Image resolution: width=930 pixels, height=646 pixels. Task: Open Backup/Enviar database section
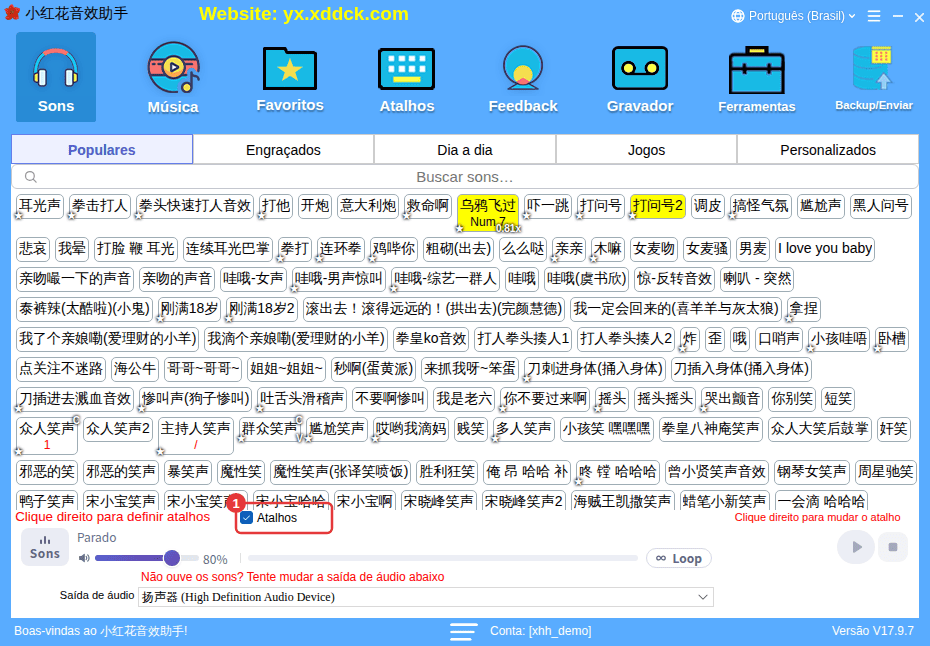point(874,77)
